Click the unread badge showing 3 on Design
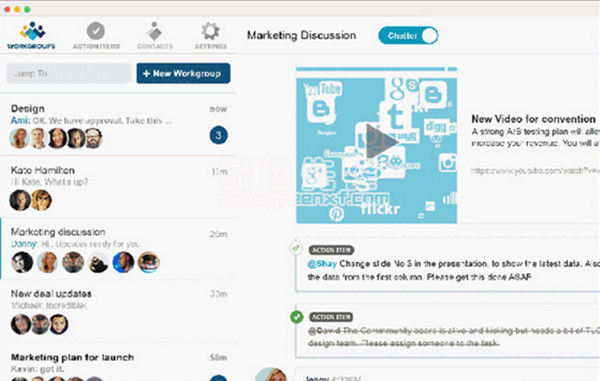The image size is (600, 381). click(x=218, y=135)
